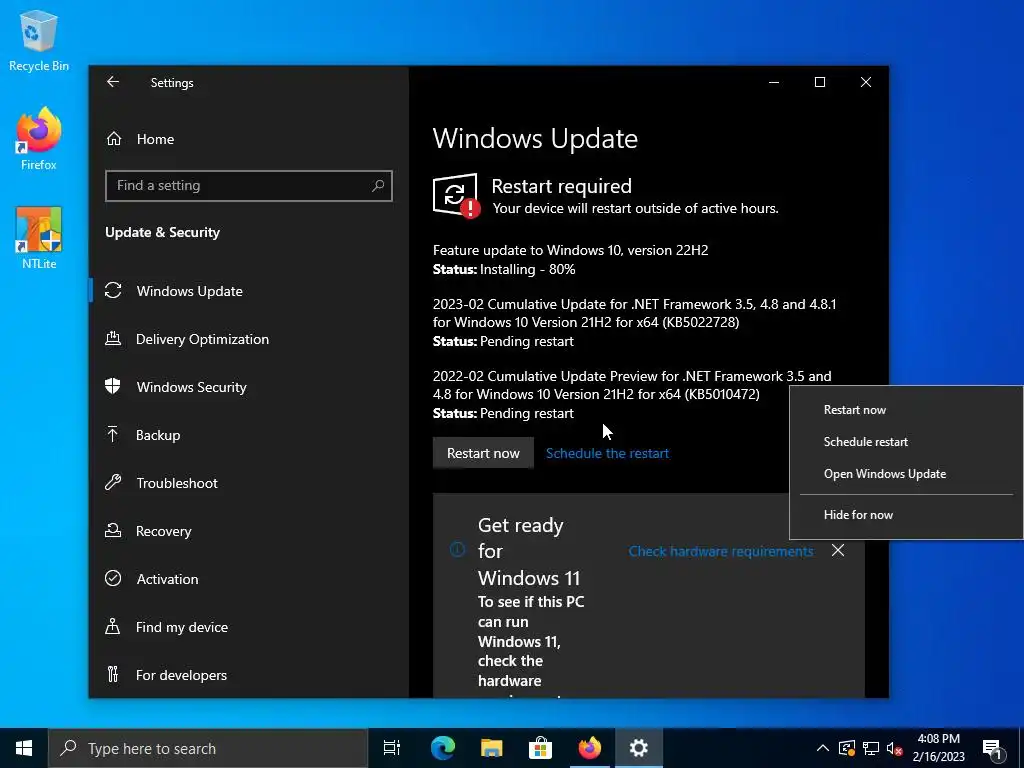Click the 'Installing - 80%' status text

[x=528, y=269]
